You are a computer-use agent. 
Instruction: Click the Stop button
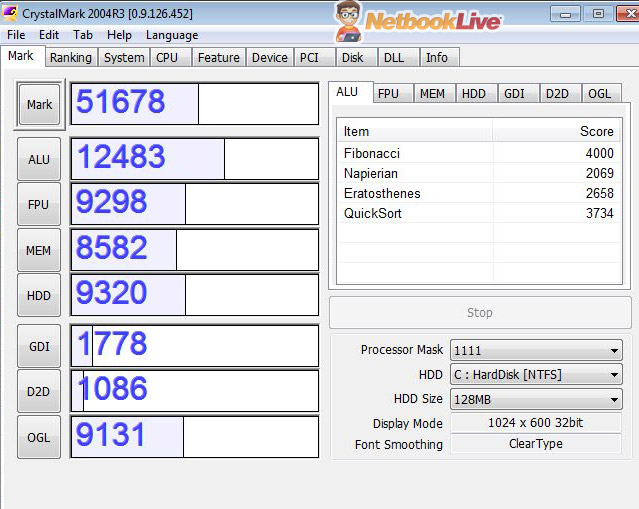point(480,313)
